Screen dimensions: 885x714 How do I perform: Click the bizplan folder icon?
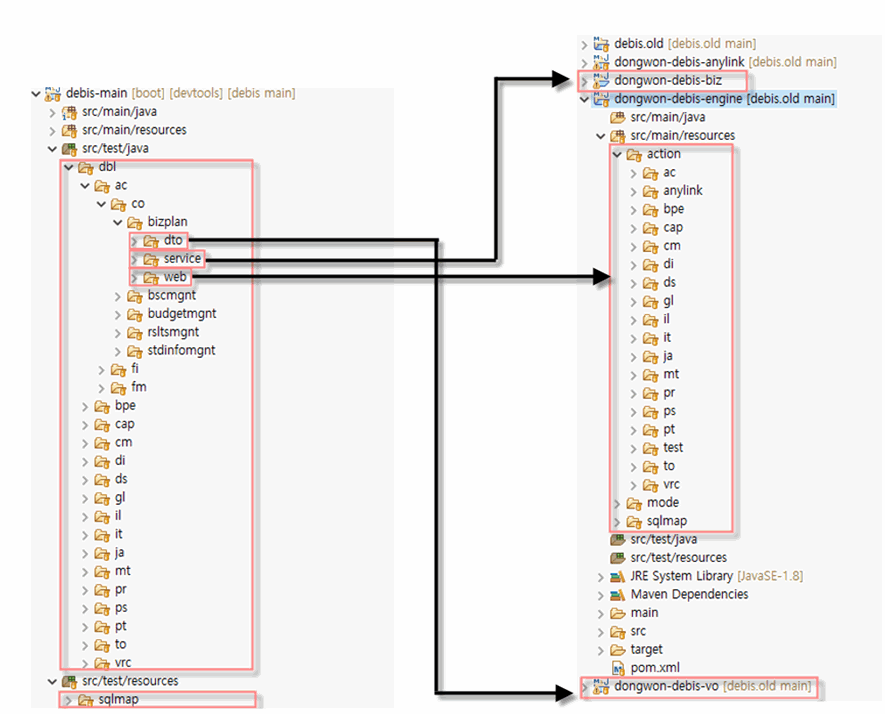coord(135,222)
